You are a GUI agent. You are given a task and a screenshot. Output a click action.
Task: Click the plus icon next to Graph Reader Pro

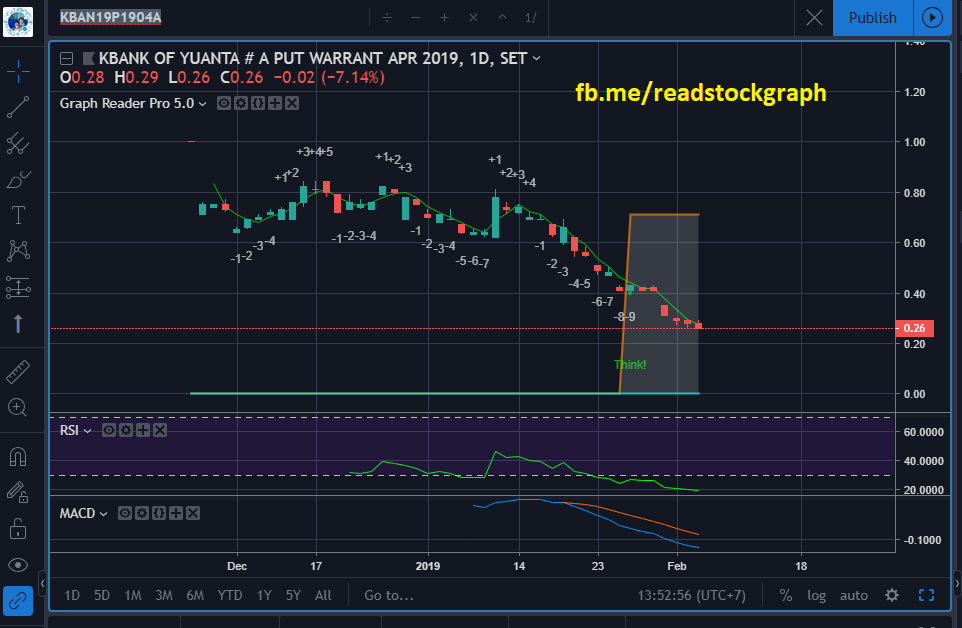(x=275, y=103)
